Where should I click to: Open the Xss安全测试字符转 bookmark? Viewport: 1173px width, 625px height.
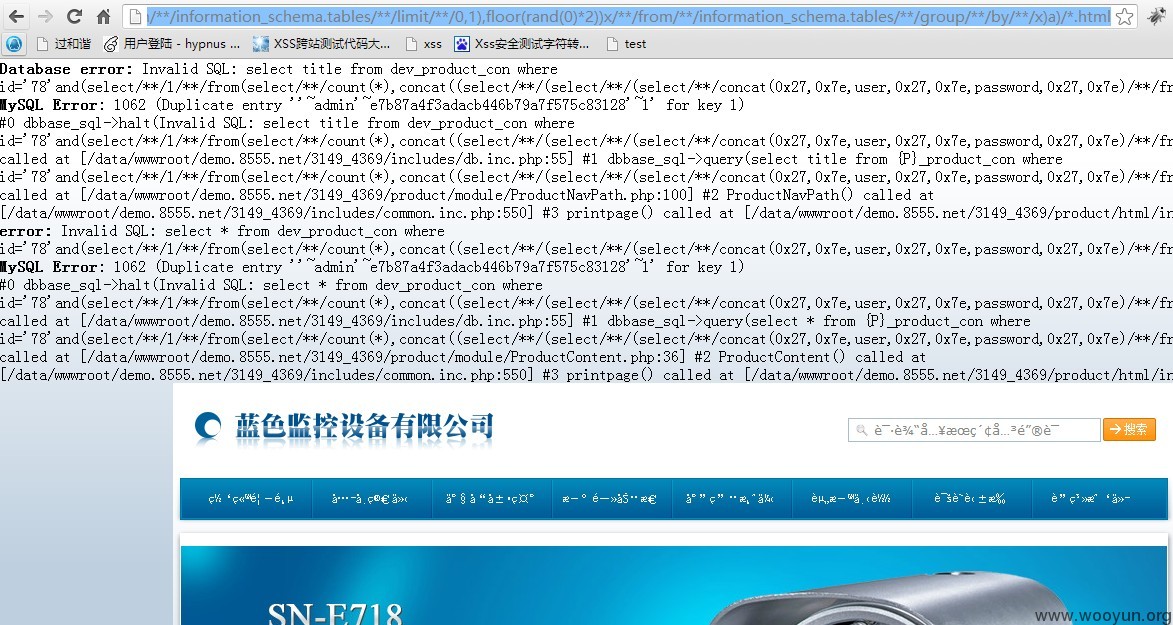[522, 44]
